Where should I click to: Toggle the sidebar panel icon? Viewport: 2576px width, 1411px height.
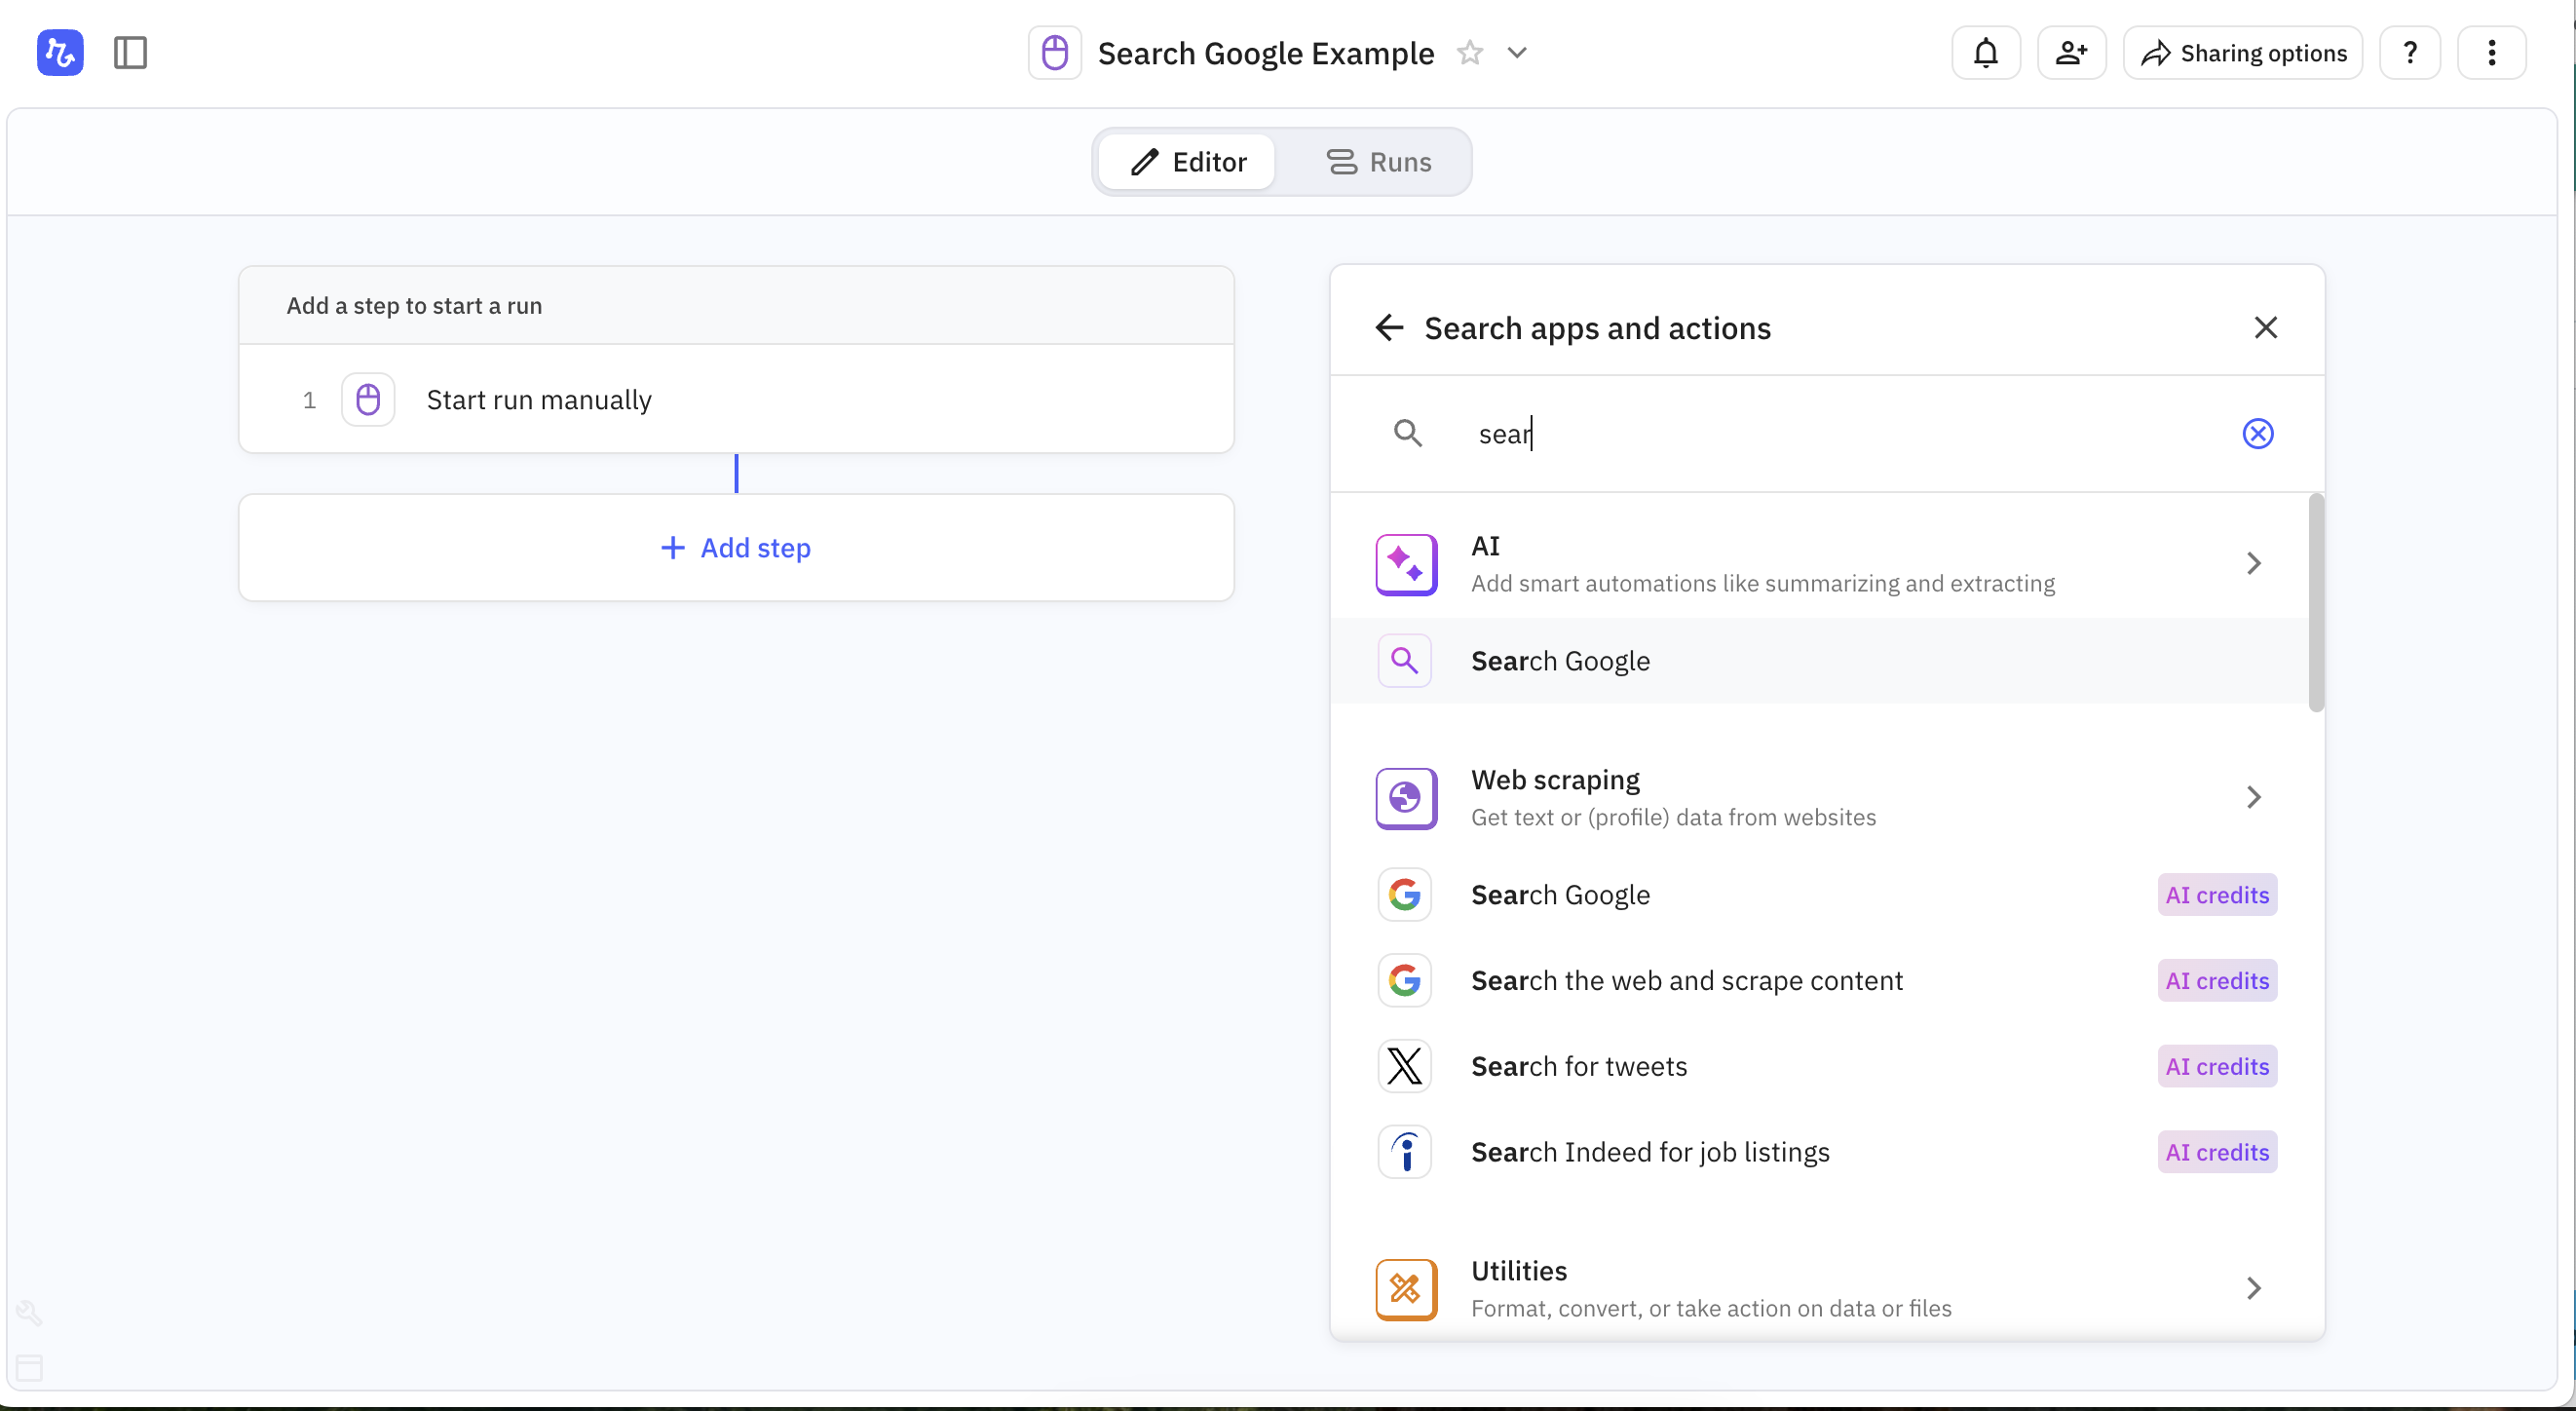point(130,52)
